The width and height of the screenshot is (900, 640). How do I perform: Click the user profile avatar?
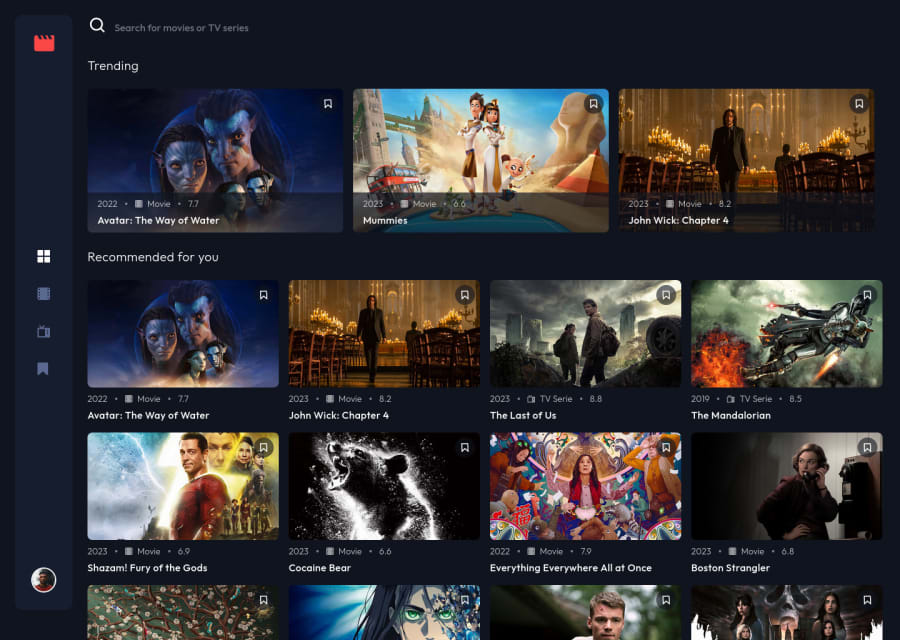[43, 579]
